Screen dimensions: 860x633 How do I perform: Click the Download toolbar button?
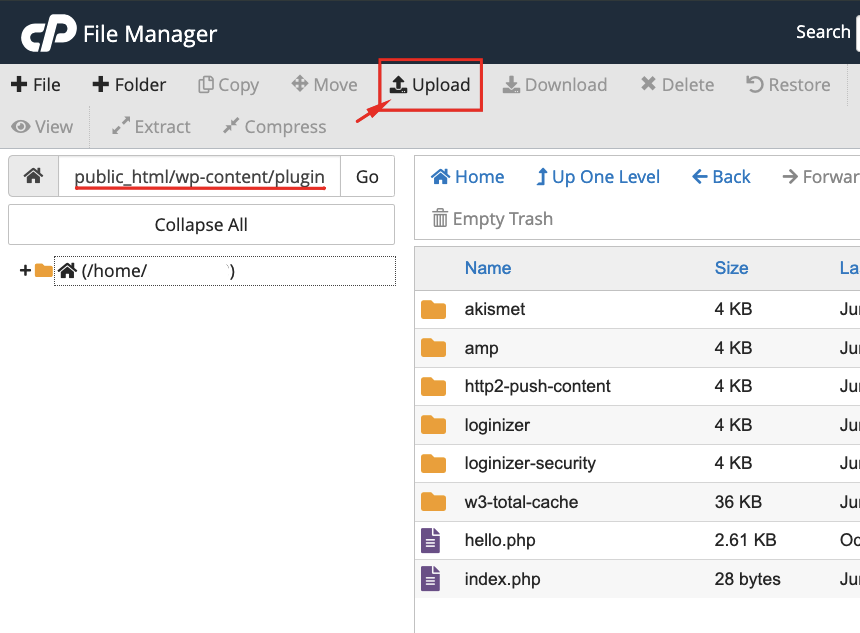555,84
